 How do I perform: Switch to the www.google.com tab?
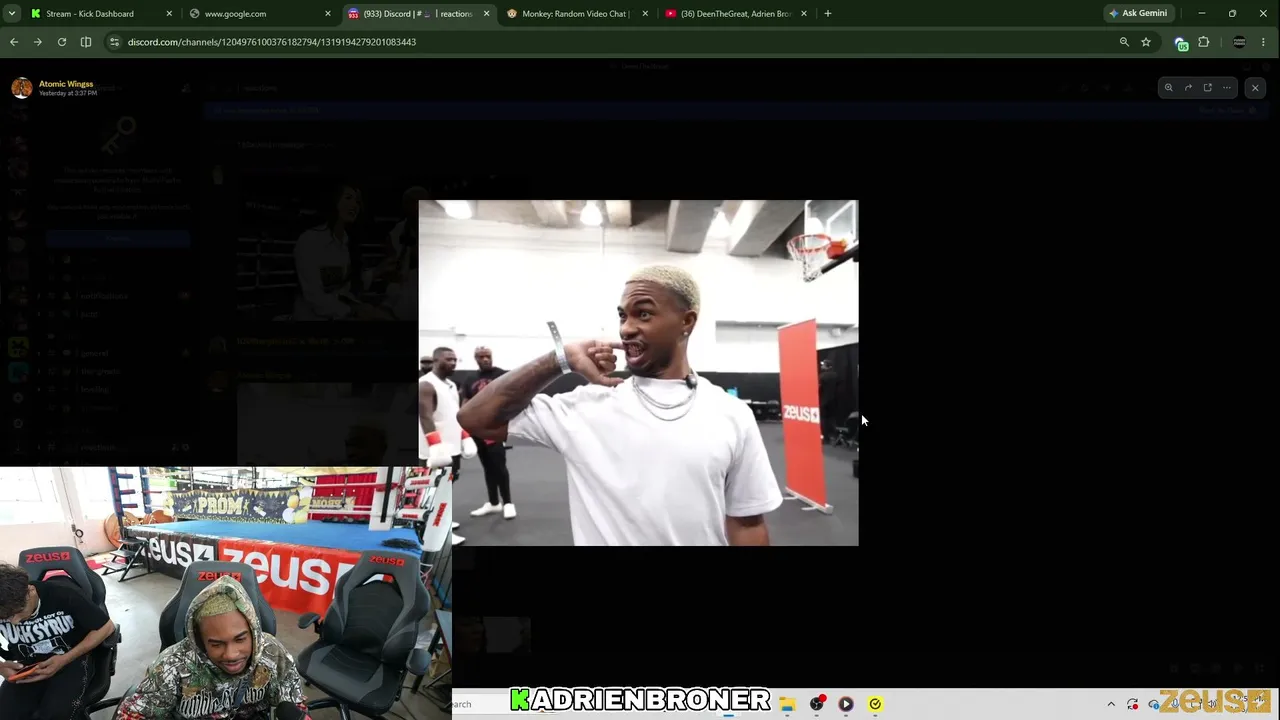click(261, 14)
